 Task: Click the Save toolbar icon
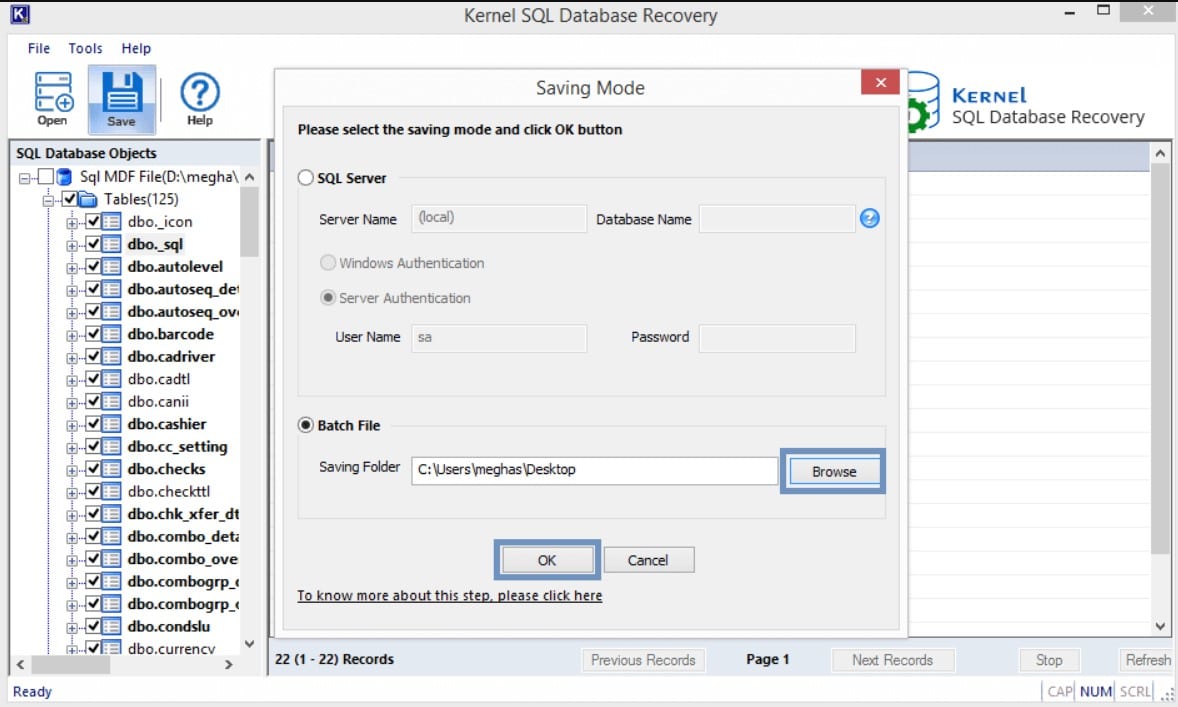pyautogui.click(x=122, y=92)
